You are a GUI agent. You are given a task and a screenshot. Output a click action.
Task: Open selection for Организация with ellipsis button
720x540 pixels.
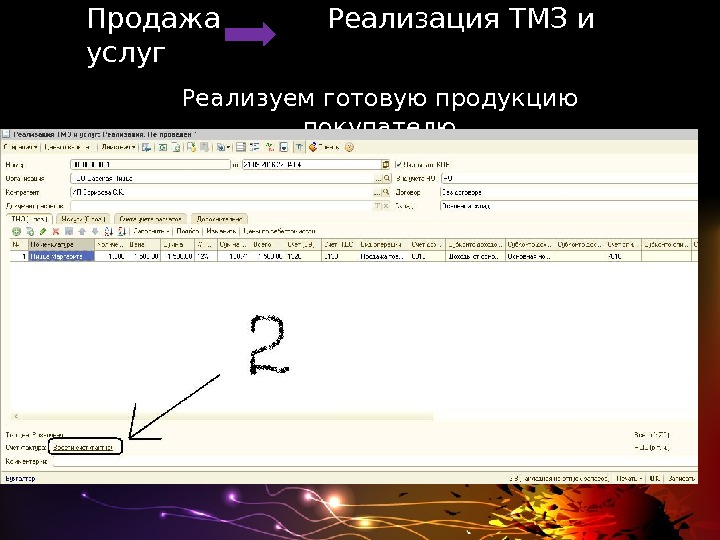coord(379,178)
